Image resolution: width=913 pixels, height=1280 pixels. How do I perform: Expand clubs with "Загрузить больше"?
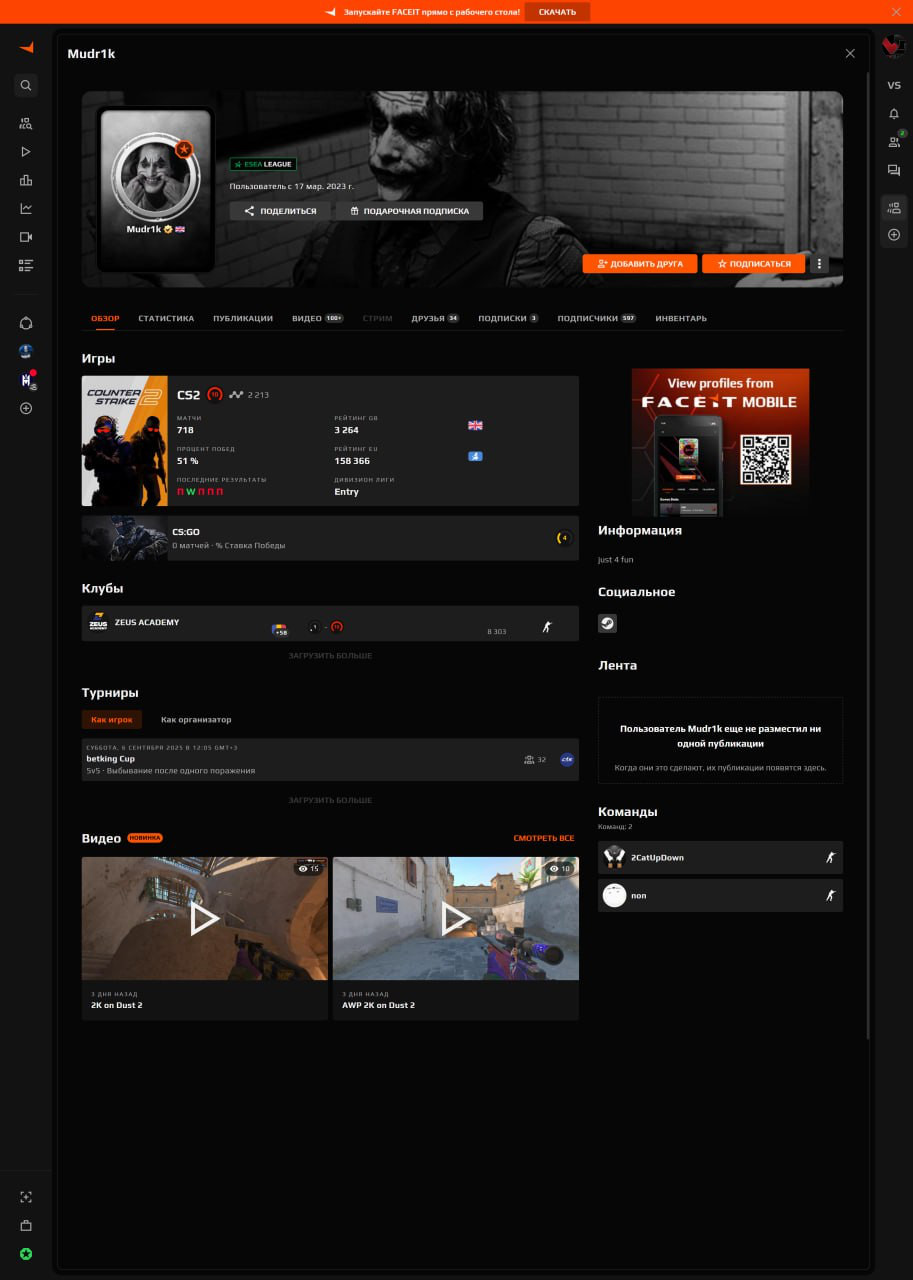[x=330, y=656]
